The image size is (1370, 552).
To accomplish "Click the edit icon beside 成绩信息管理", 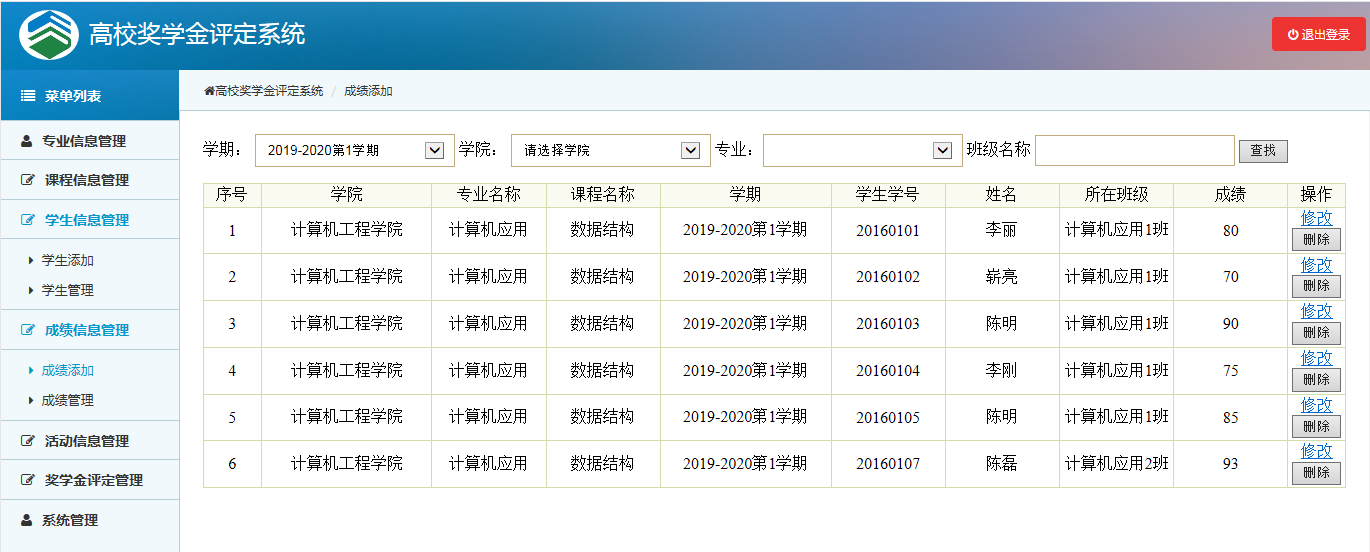I will 28,330.
